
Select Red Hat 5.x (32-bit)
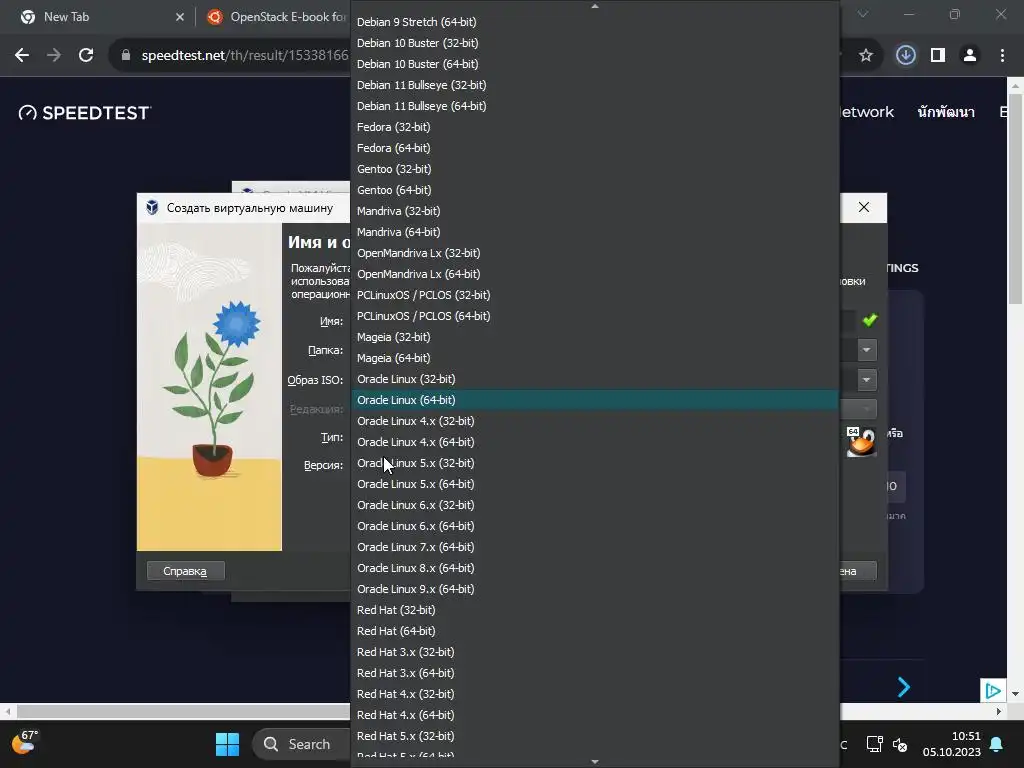click(x=595, y=735)
